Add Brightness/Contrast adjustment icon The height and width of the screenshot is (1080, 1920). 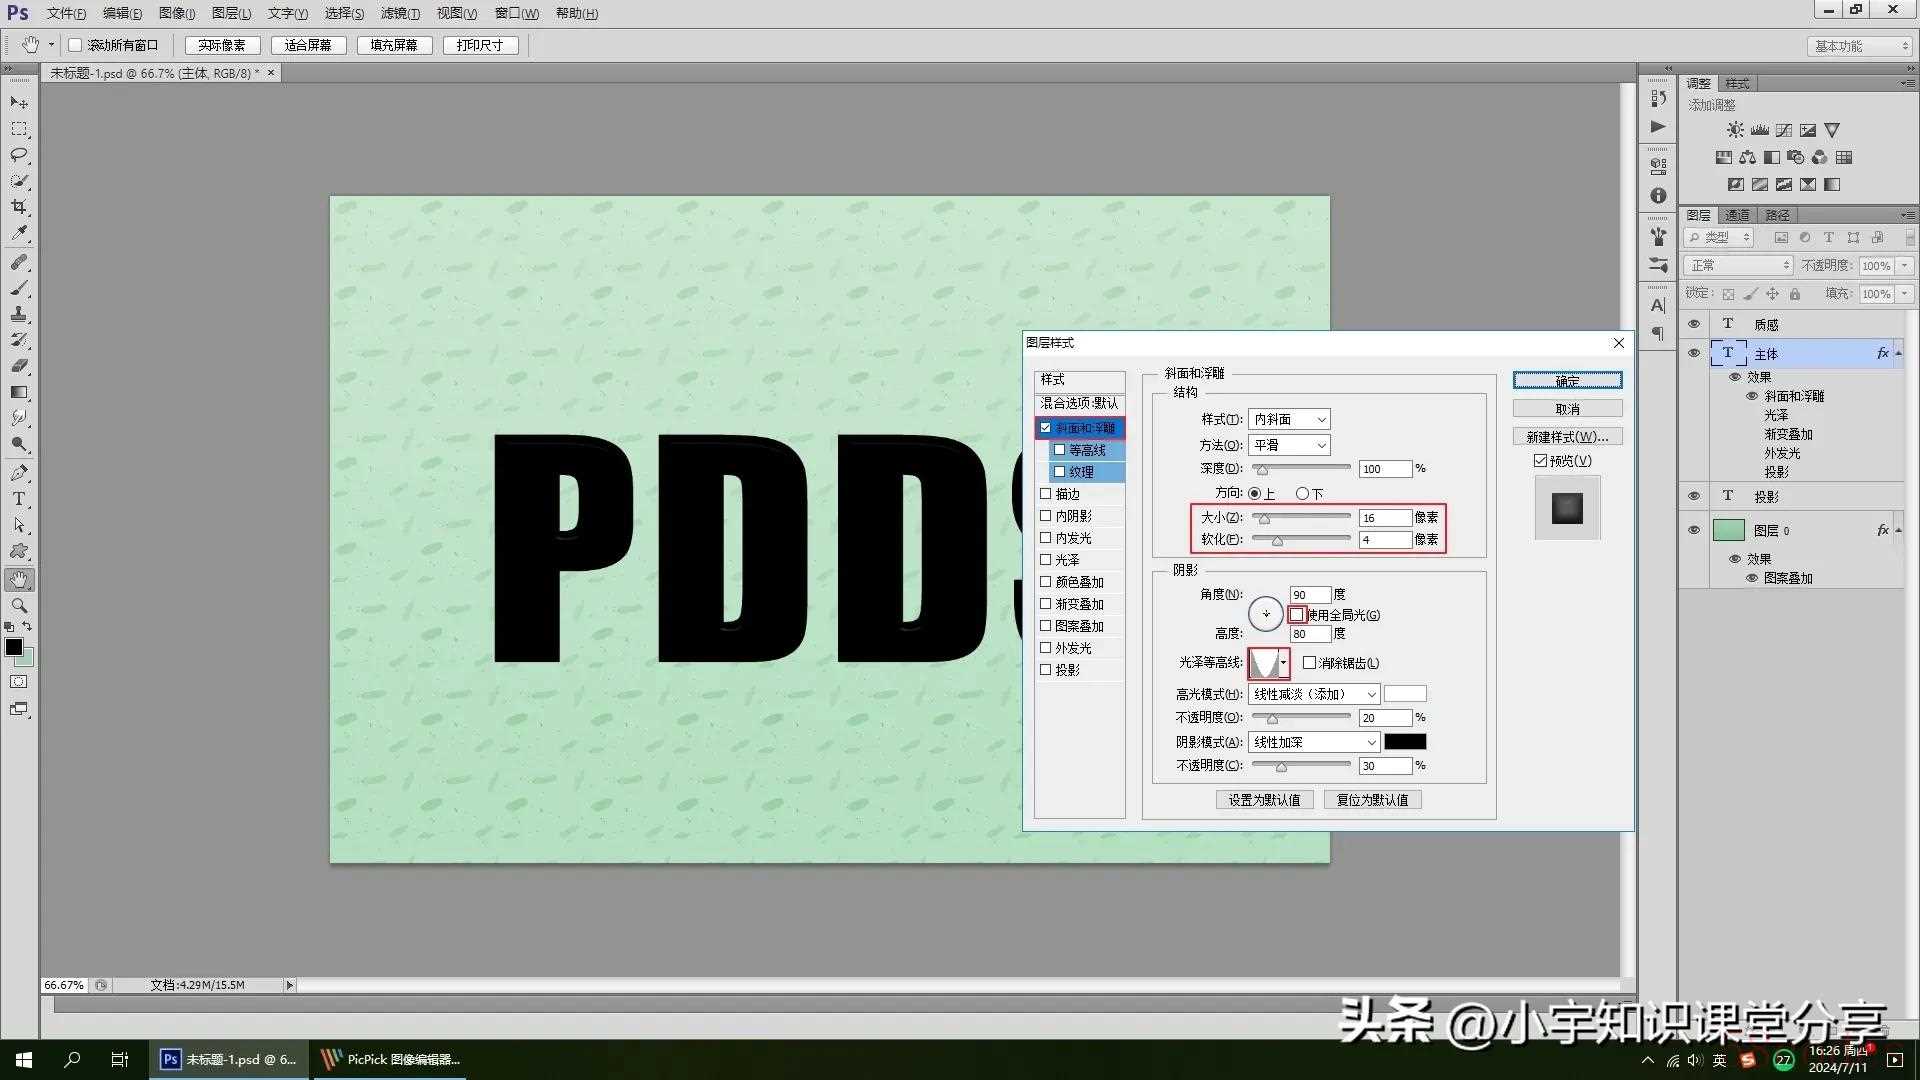coord(1735,130)
